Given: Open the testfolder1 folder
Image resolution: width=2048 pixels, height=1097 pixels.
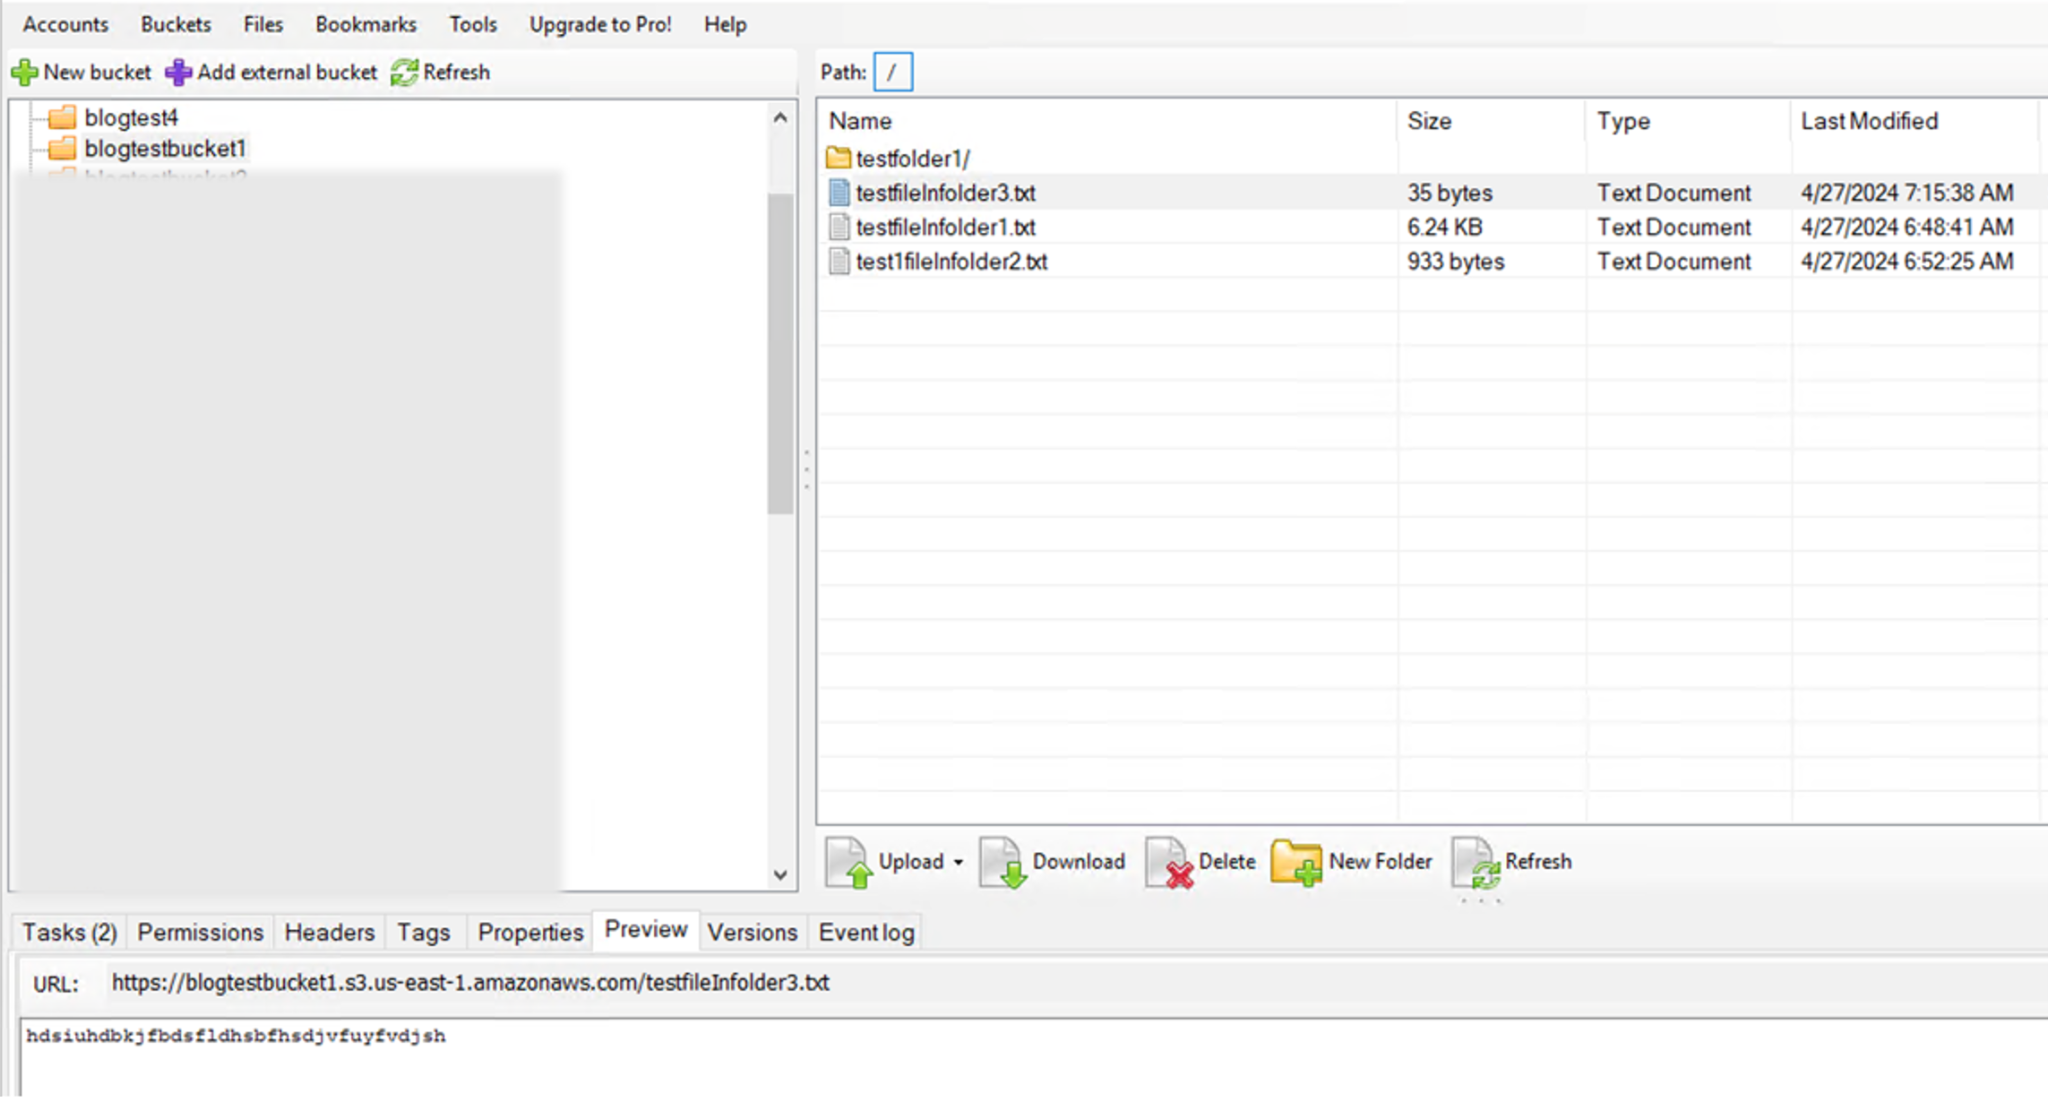Looking at the screenshot, I should pyautogui.click(x=911, y=158).
